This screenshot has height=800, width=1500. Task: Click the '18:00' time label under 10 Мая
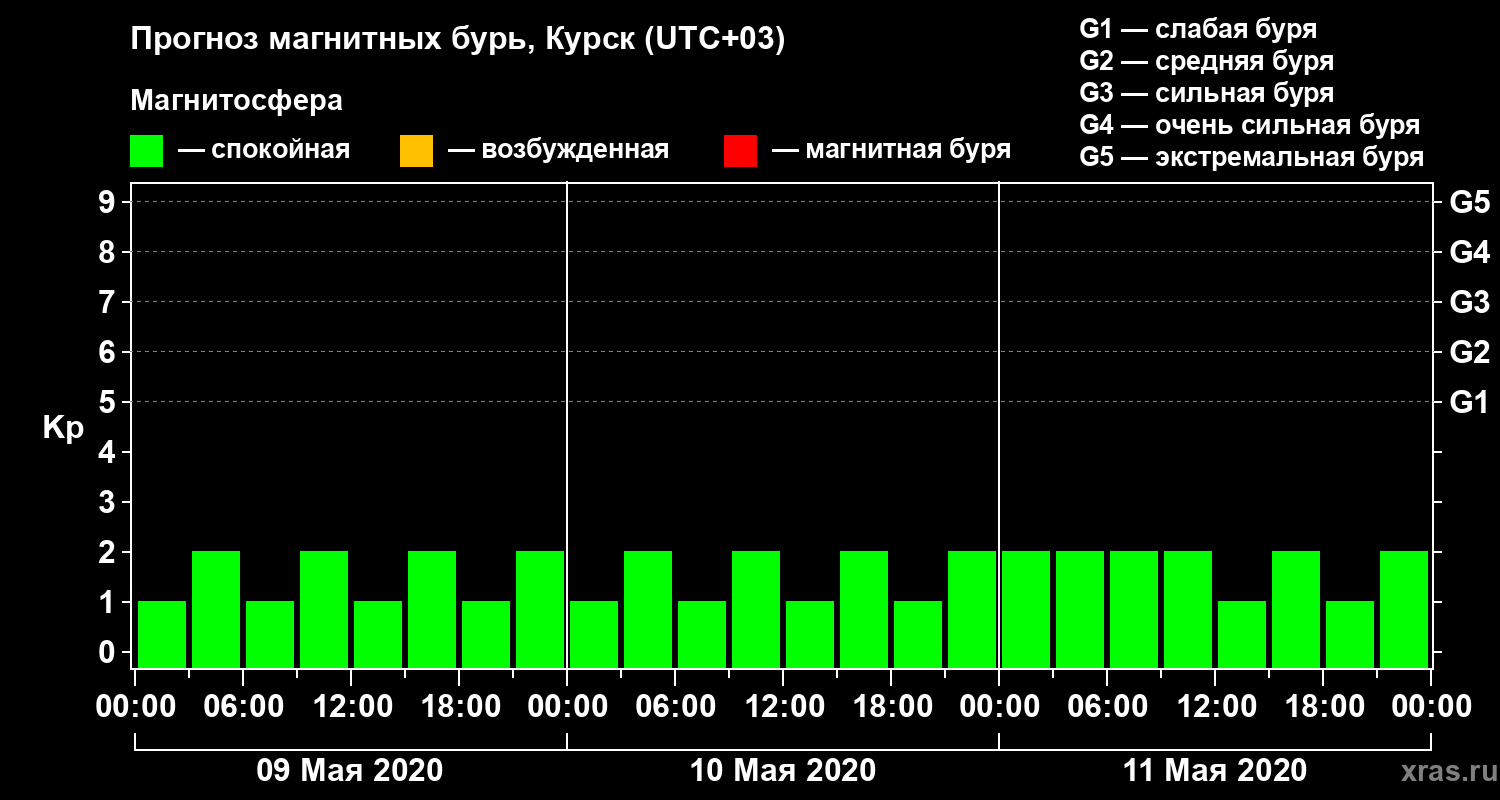[x=892, y=707]
